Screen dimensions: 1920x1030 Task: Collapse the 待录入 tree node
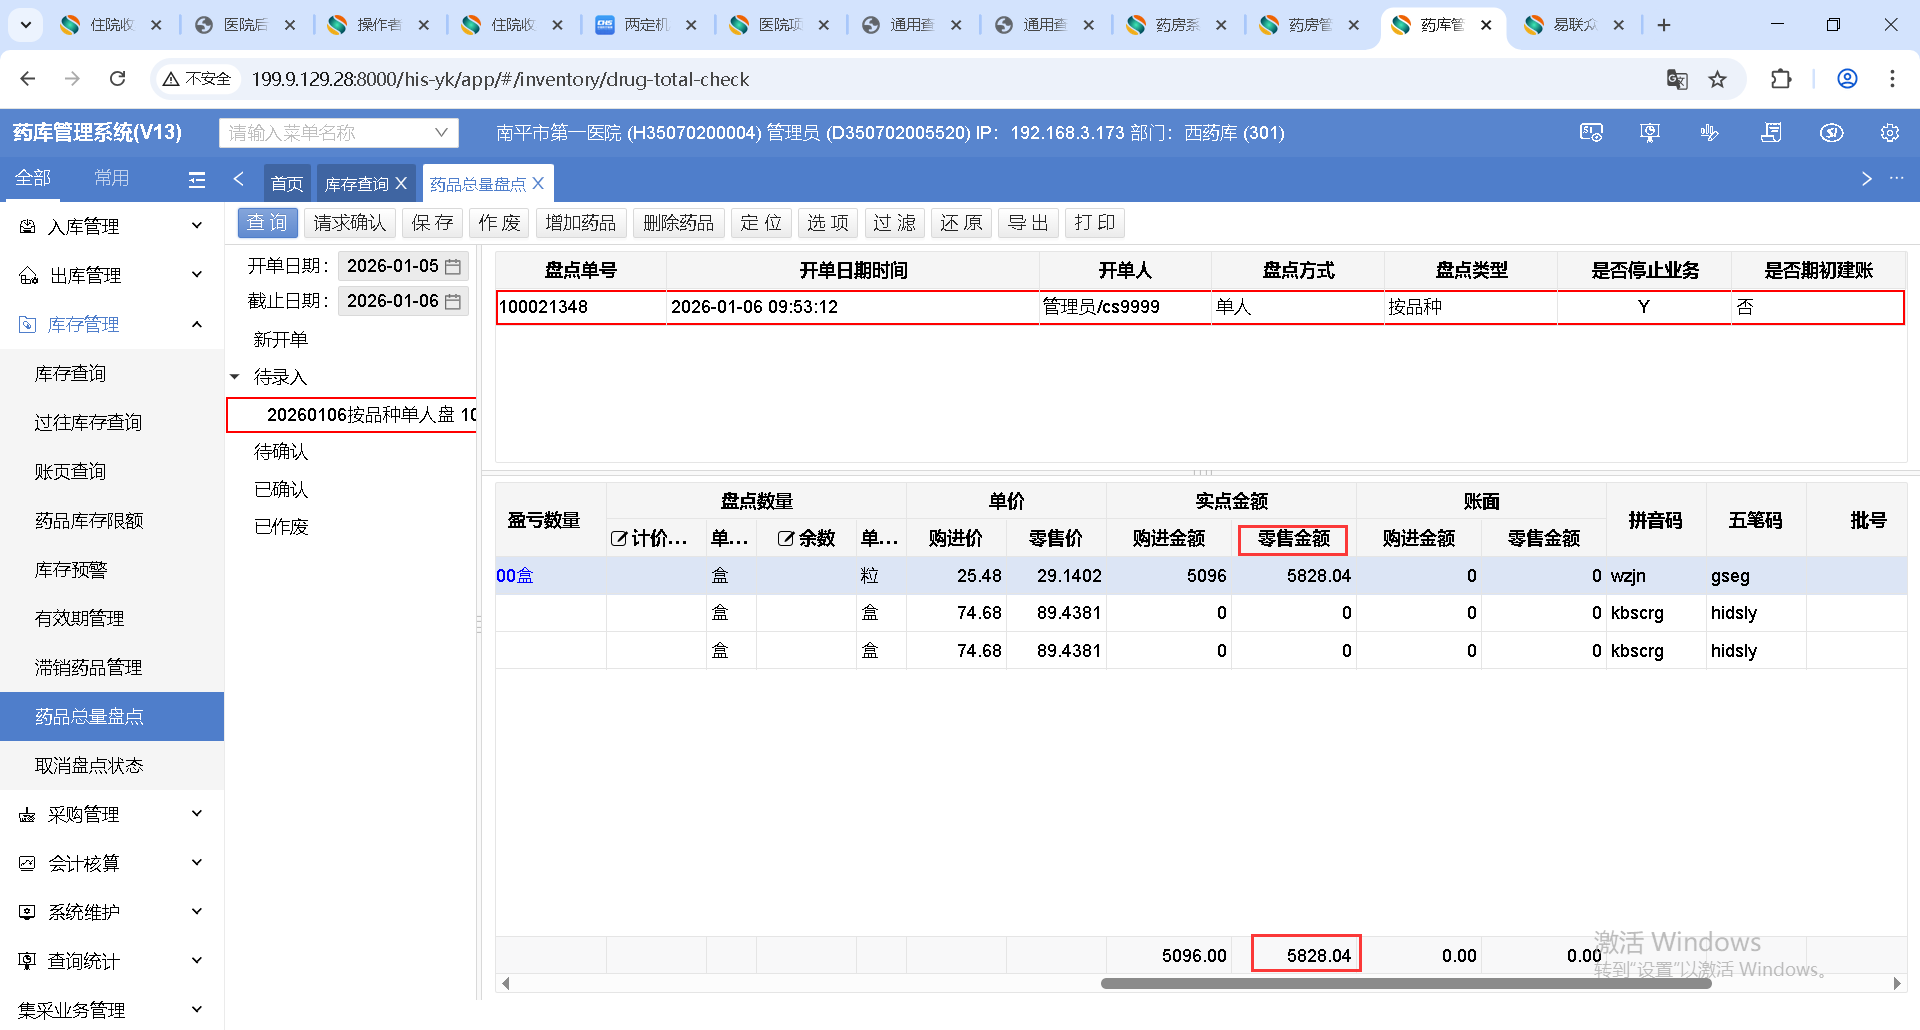(235, 377)
